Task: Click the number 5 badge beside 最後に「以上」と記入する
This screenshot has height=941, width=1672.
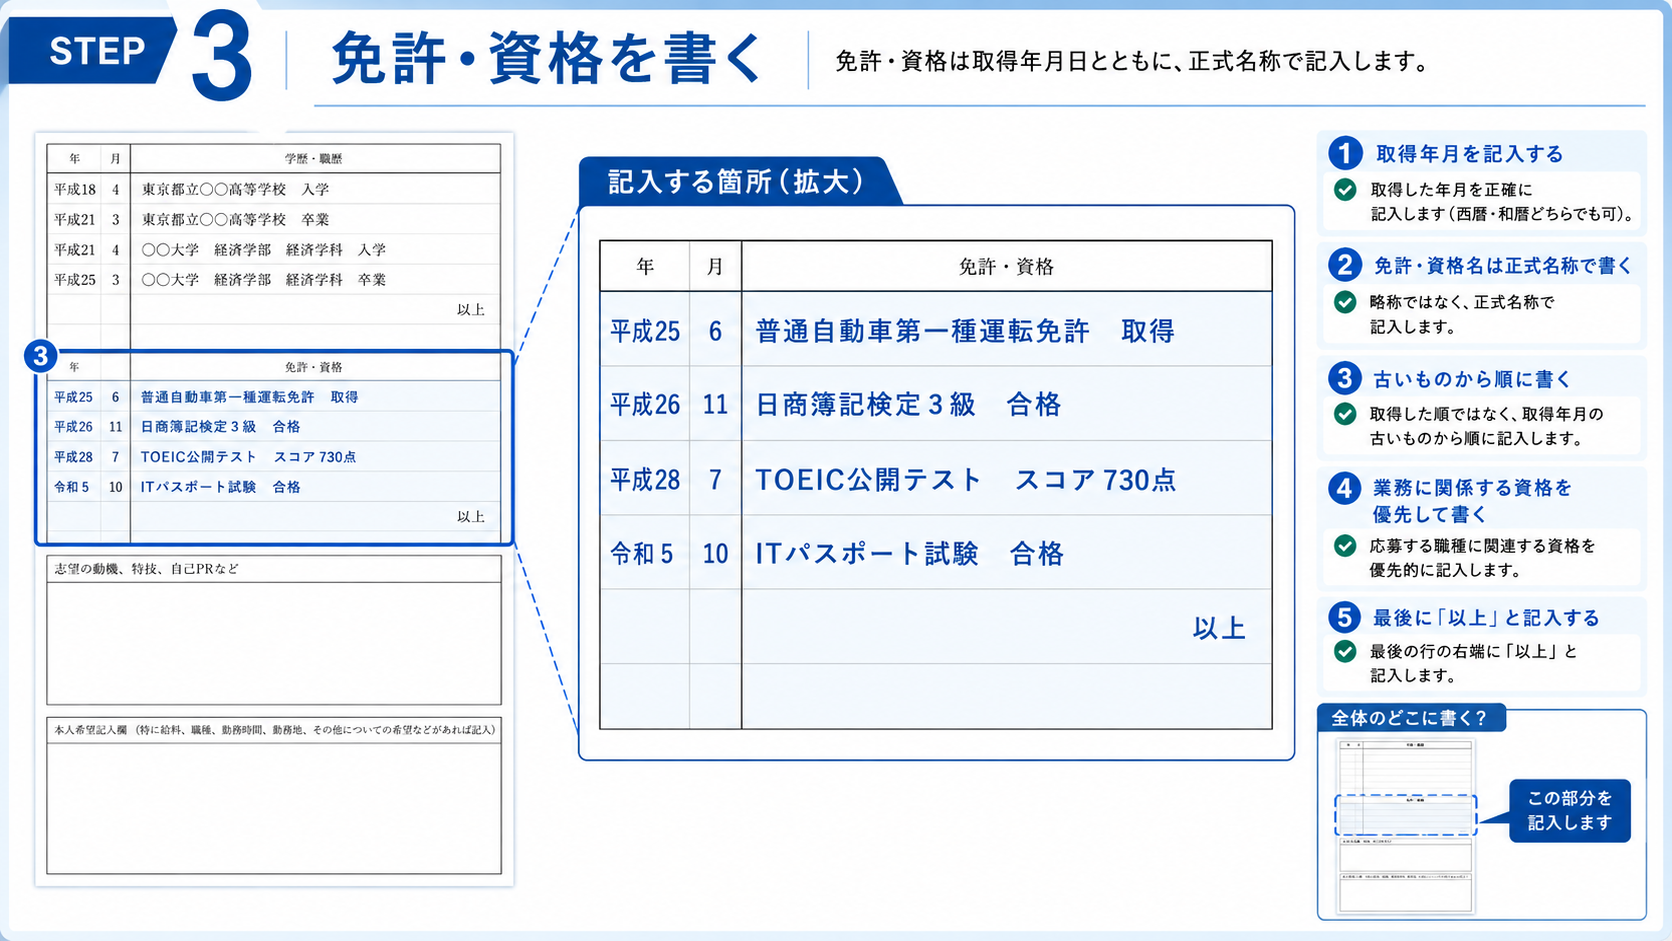Action: (1345, 617)
